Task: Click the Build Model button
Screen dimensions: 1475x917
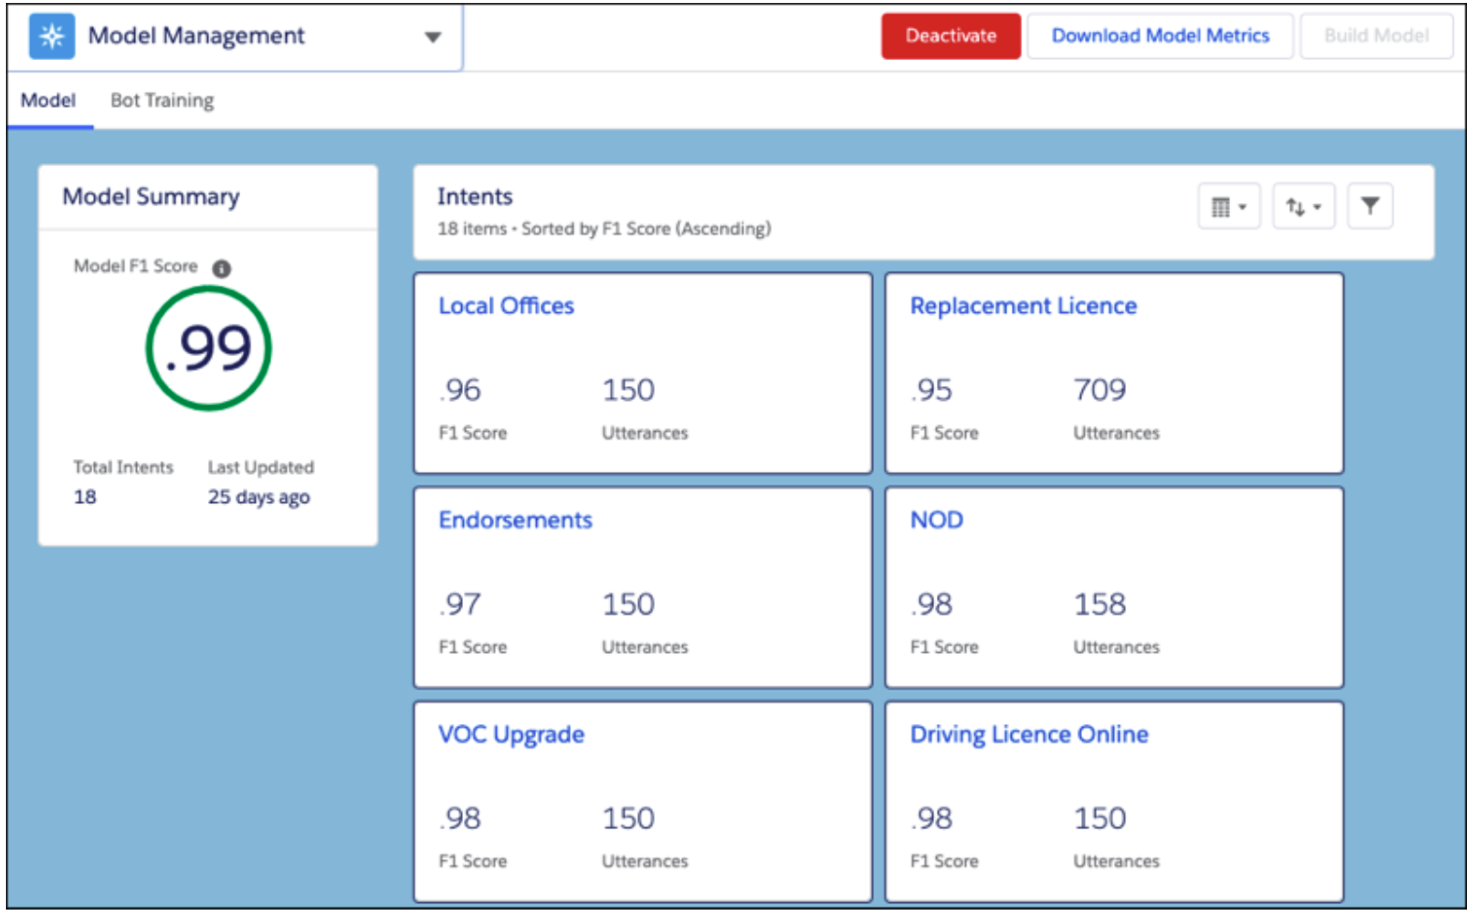Action: coord(1375,36)
